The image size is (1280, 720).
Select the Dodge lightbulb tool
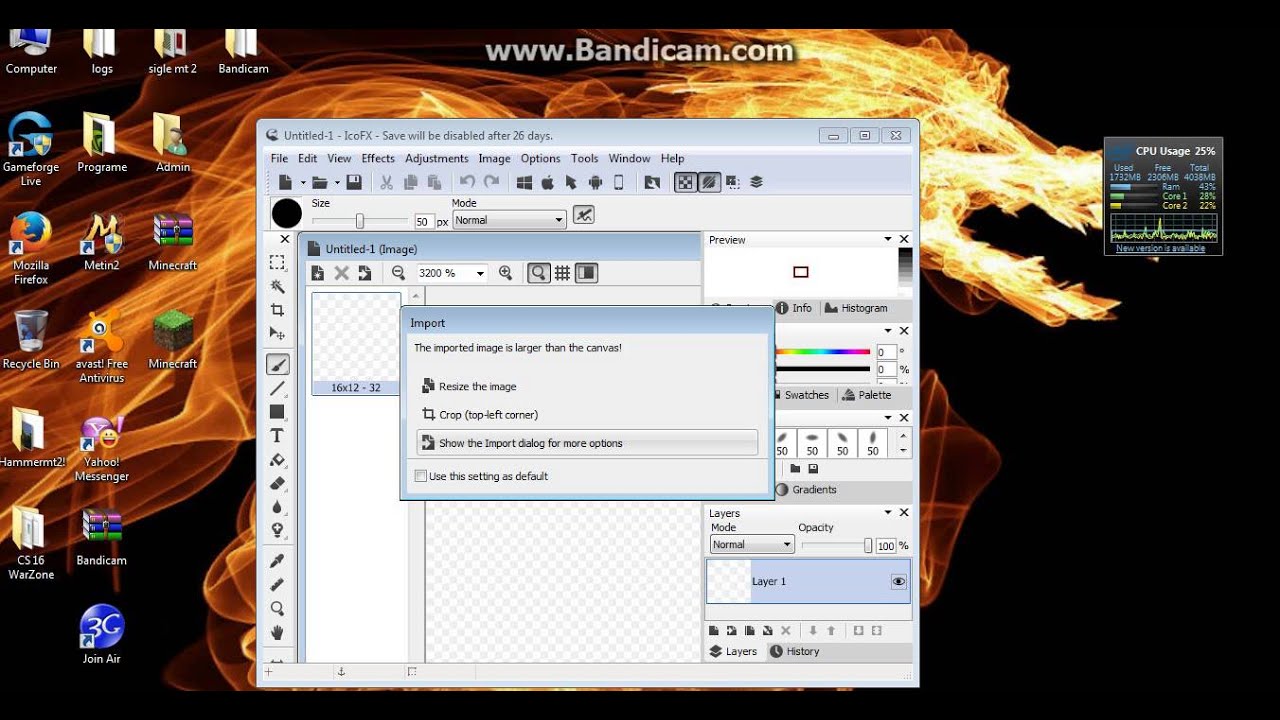tap(277, 531)
